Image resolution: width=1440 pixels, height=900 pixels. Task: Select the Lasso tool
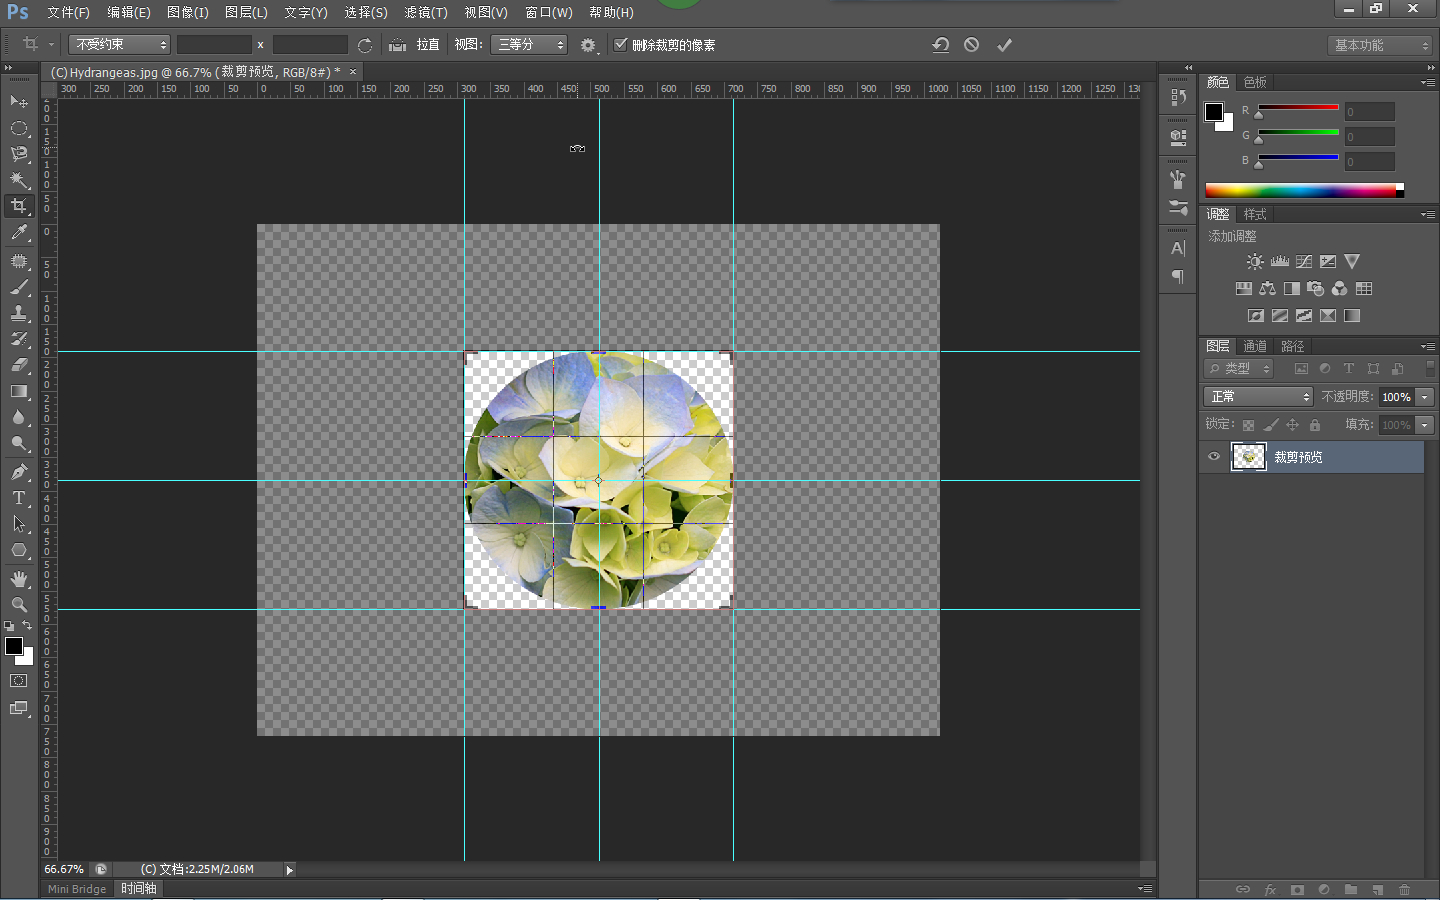click(18, 154)
